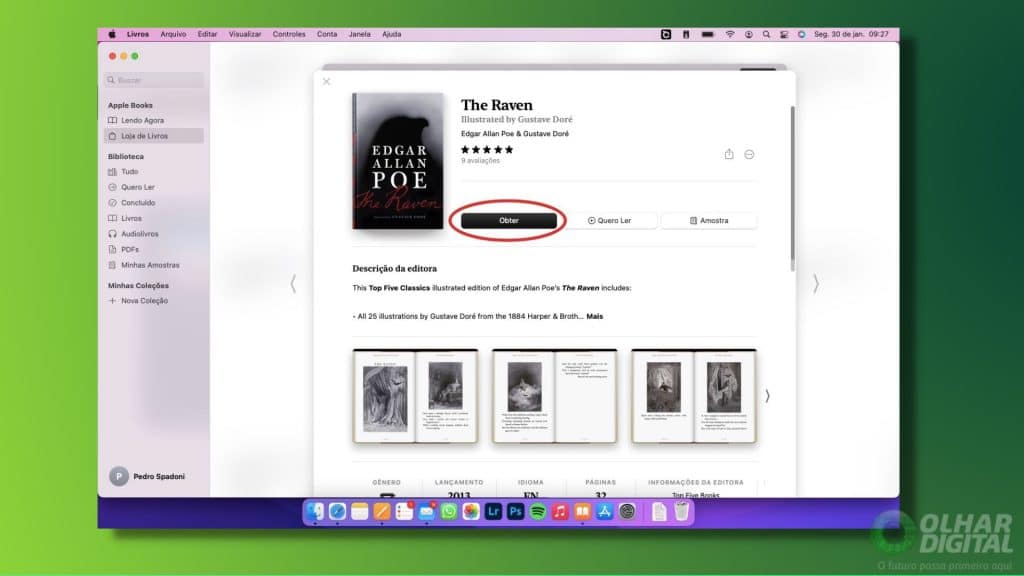Click the Spotlight search icon in menu bar
1024x576 pixels.
[x=766, y=34]
